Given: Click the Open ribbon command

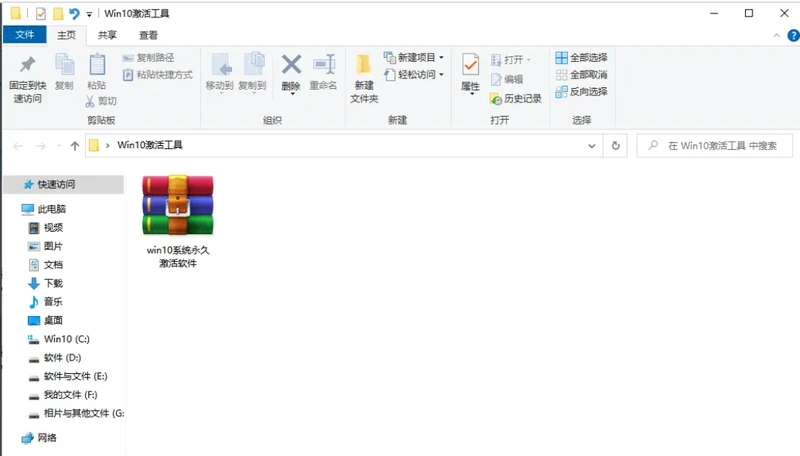Looking at the screenshot, I should click(x=511, y=60).
